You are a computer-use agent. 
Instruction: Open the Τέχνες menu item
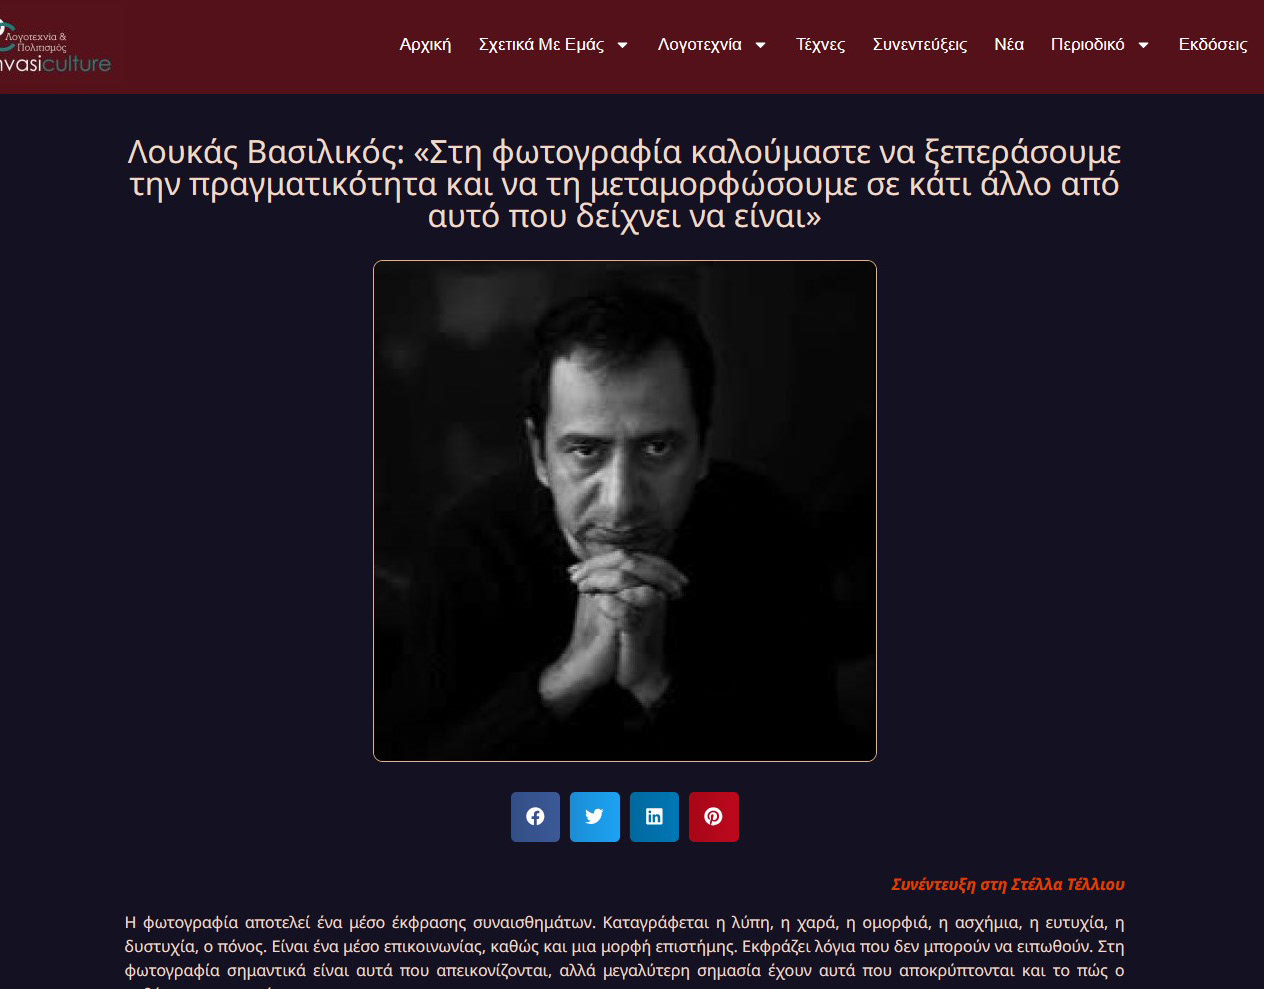(x=820, y=45)
